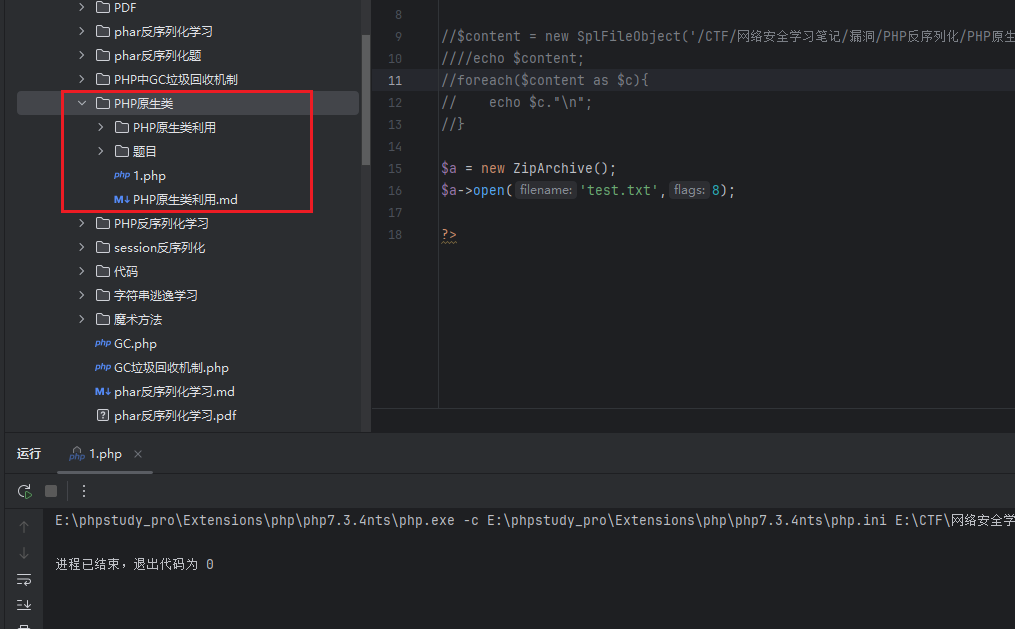This screenshot has height=629, width=1015.
Task: Select phar反序列化学习.pdf file
Action: (x=175, y=415)
